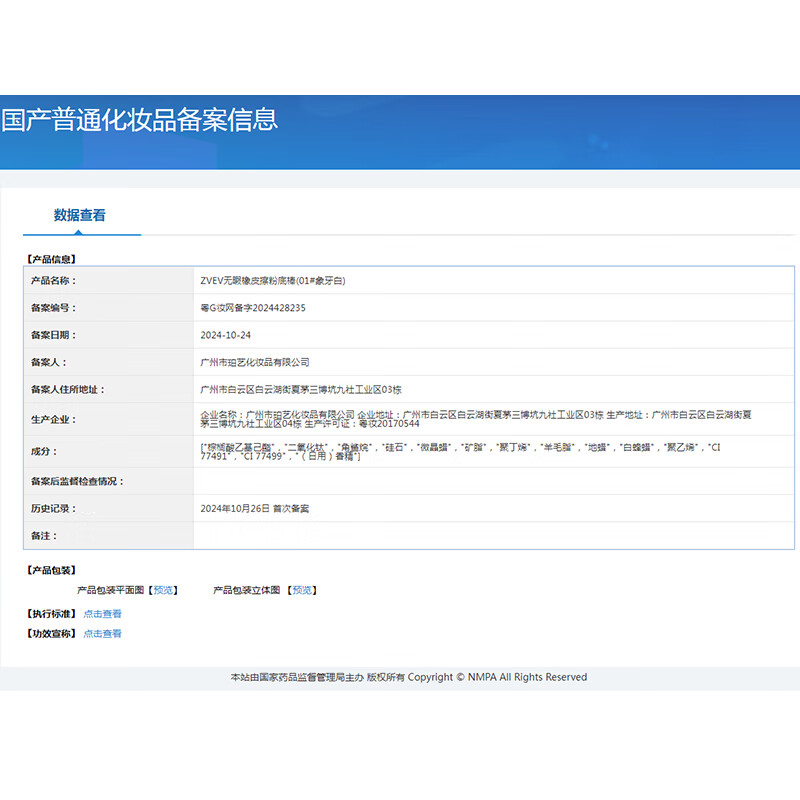Open 点击查看 link next to 执行标准
This screenshot has height=800, width=800.
pos(102,614)
